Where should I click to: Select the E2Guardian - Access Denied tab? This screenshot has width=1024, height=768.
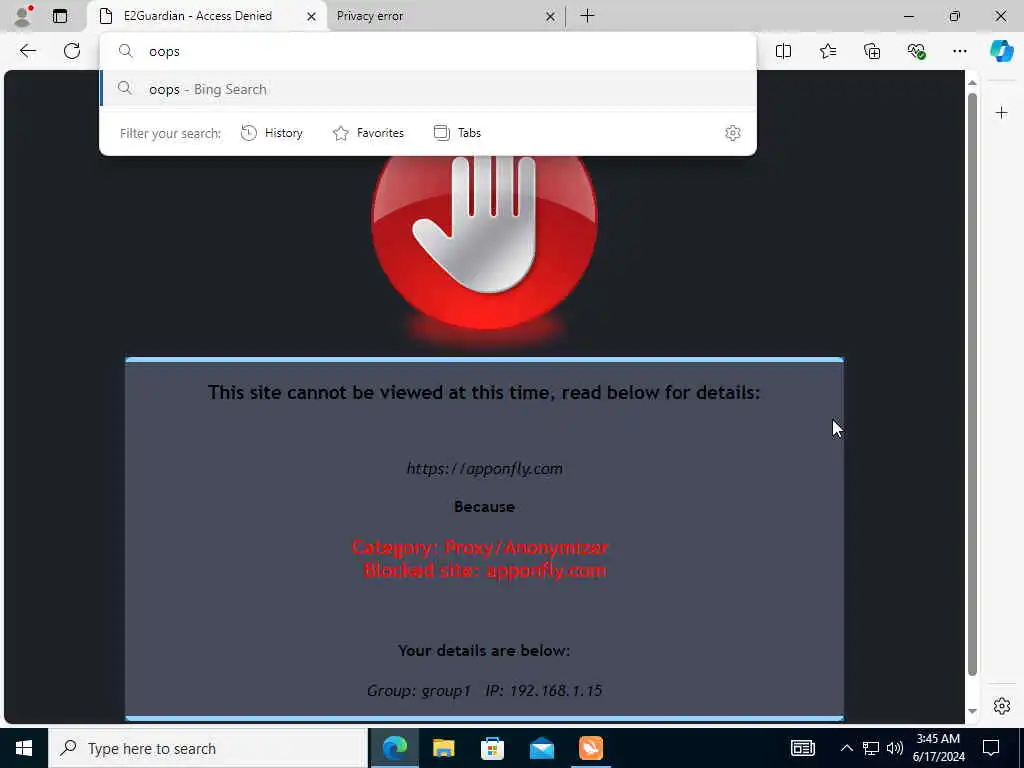pyautogui.click(x=208, y=16)
